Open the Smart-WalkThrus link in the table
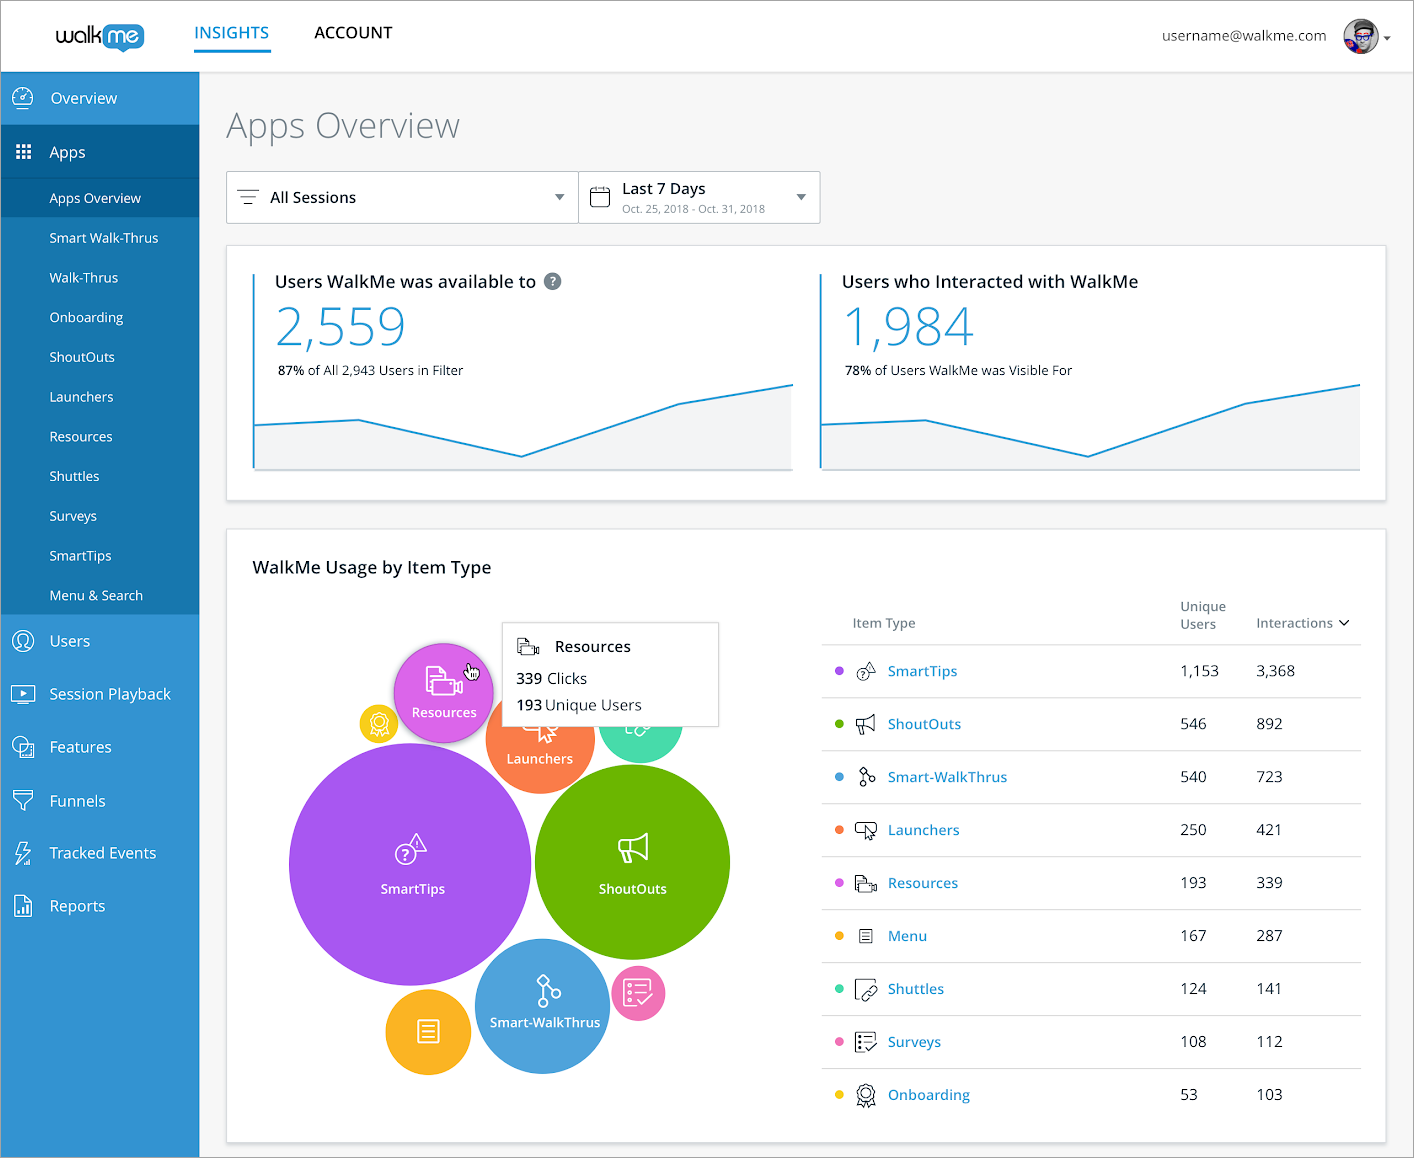This screenshot has width=1414, height=1158. pos(947,777)
